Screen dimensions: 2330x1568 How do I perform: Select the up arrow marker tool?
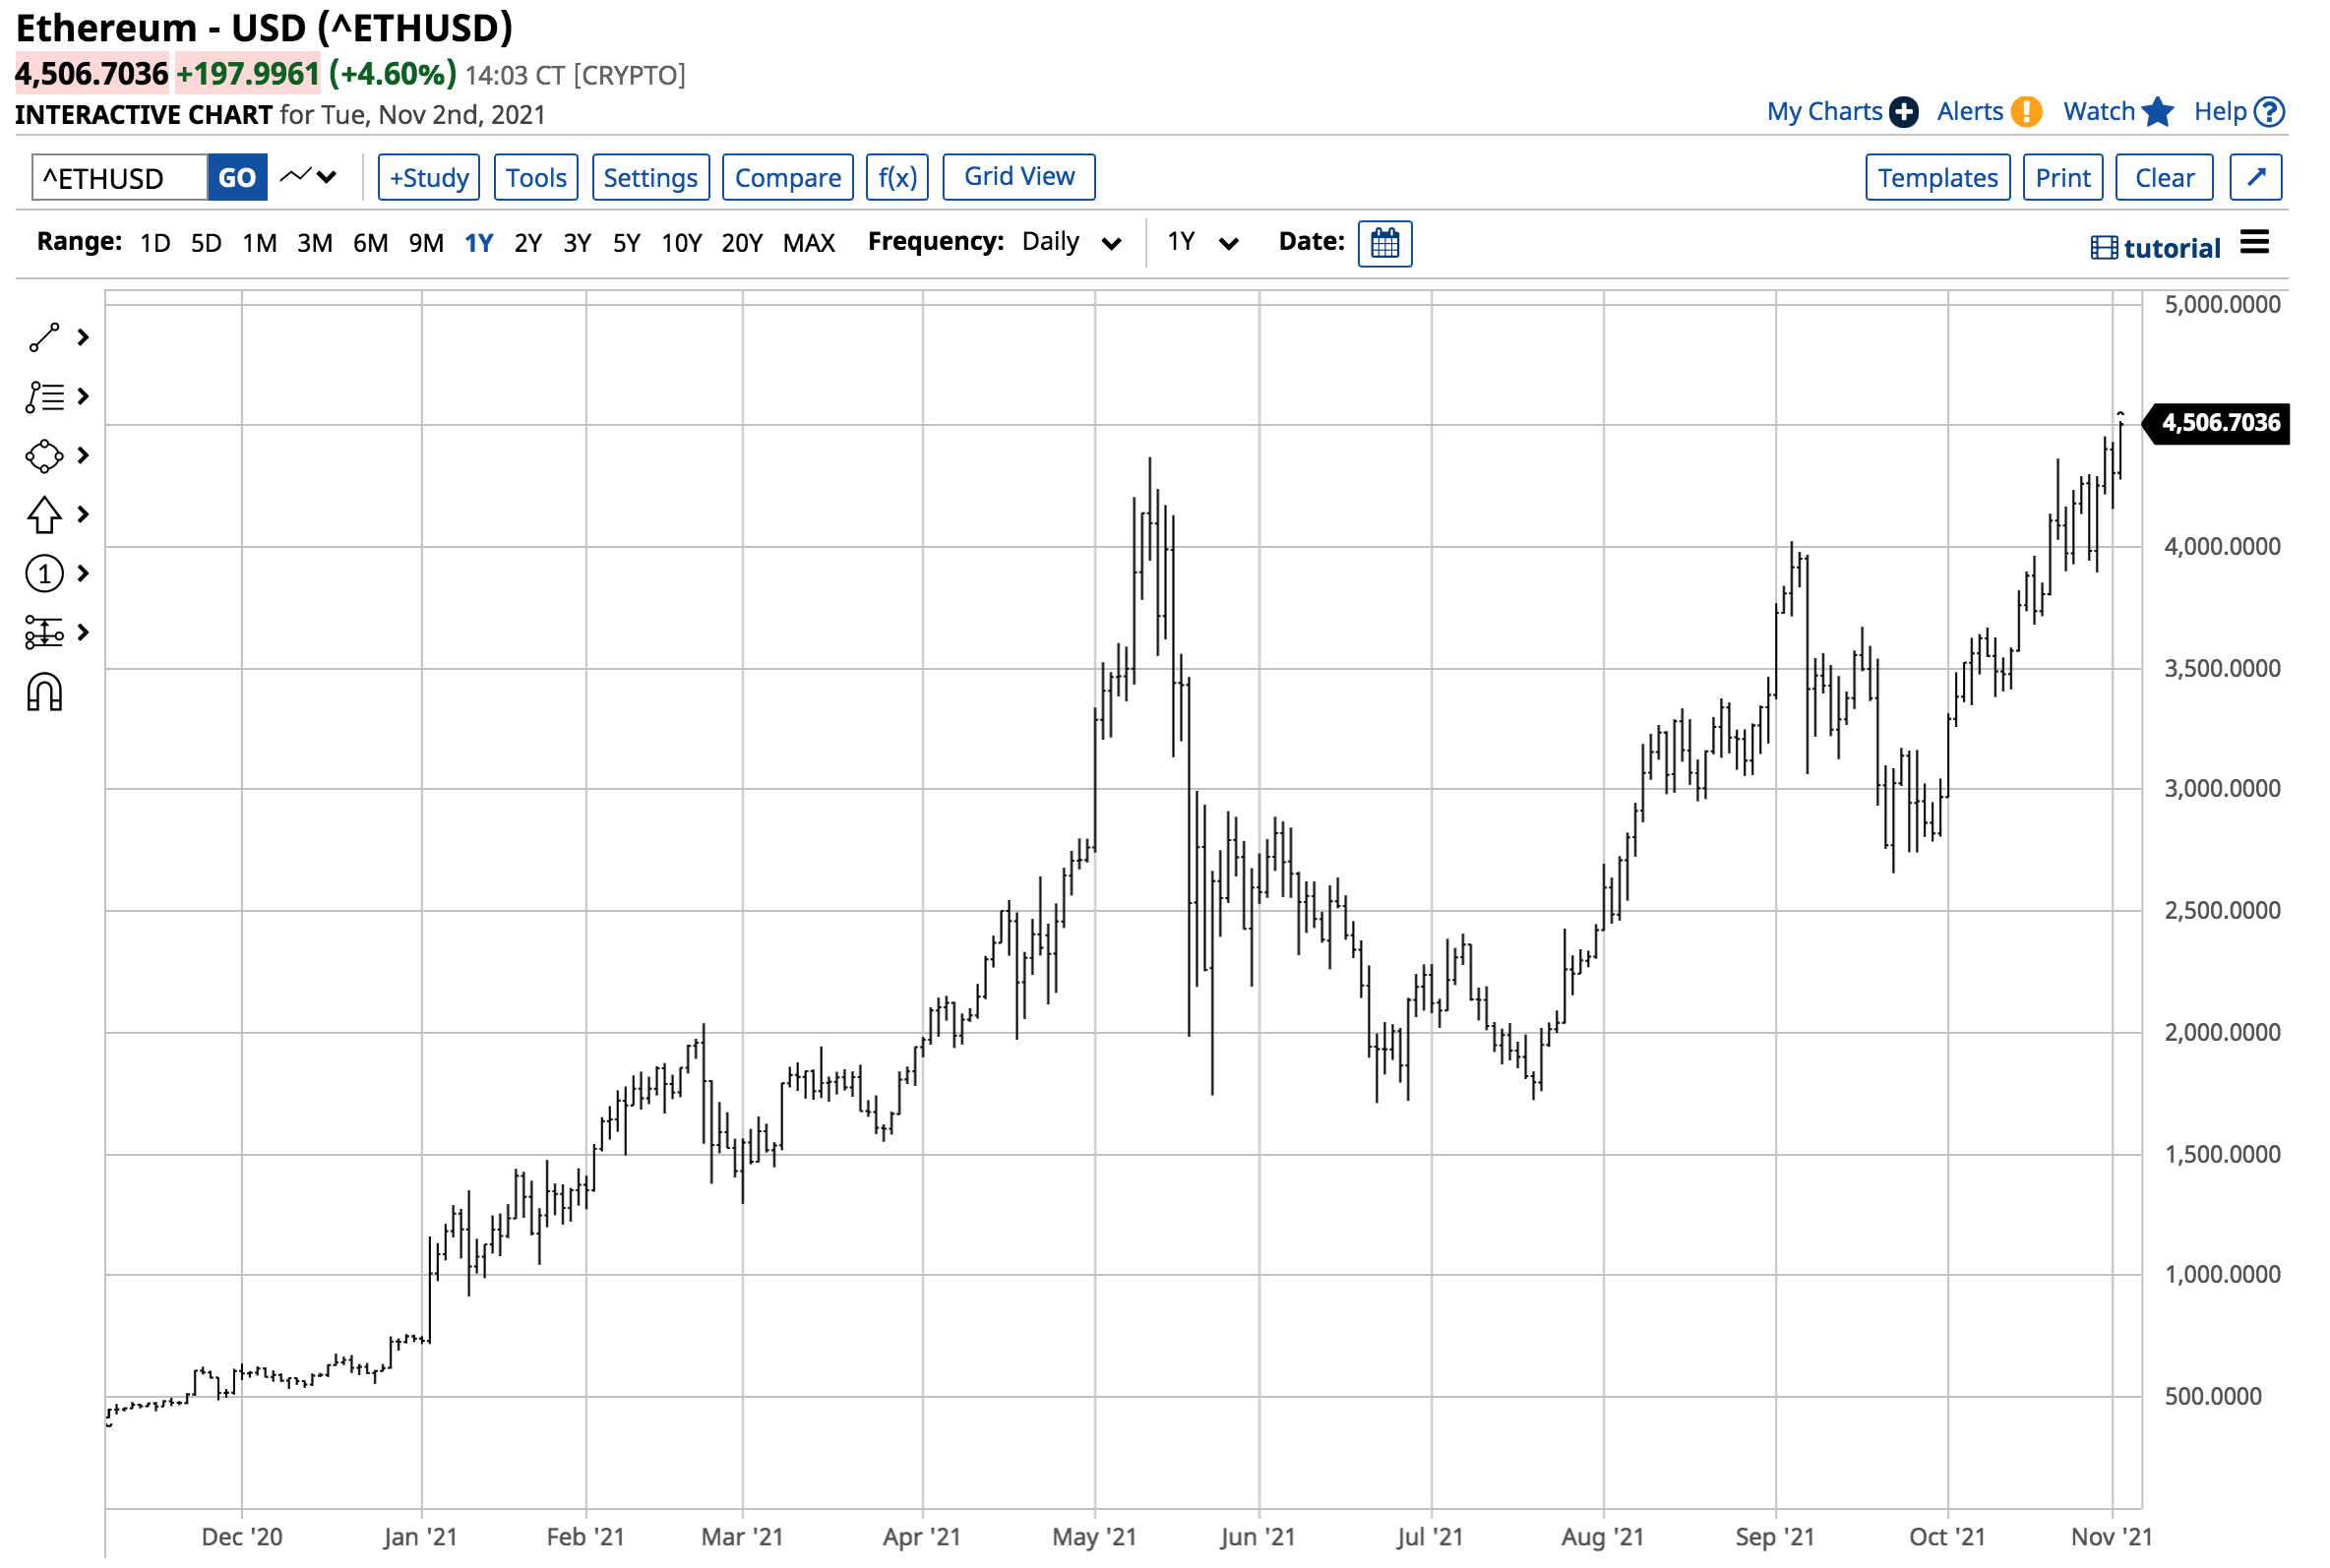point(44,515)
